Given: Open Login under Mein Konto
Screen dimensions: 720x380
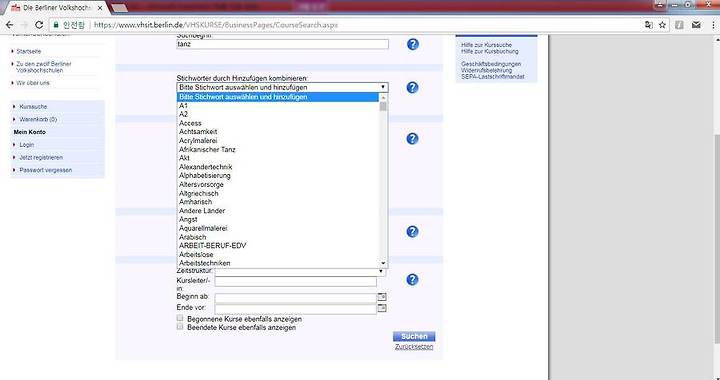Looking at the screenshot, I should (27, 145).
